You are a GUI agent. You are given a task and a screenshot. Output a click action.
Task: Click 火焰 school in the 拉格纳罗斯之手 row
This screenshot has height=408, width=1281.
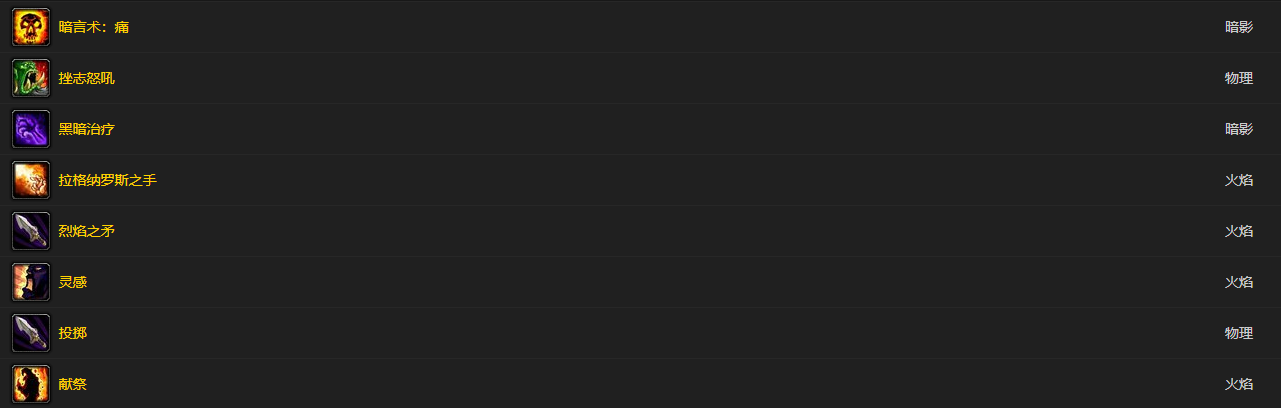[1239, 180]
